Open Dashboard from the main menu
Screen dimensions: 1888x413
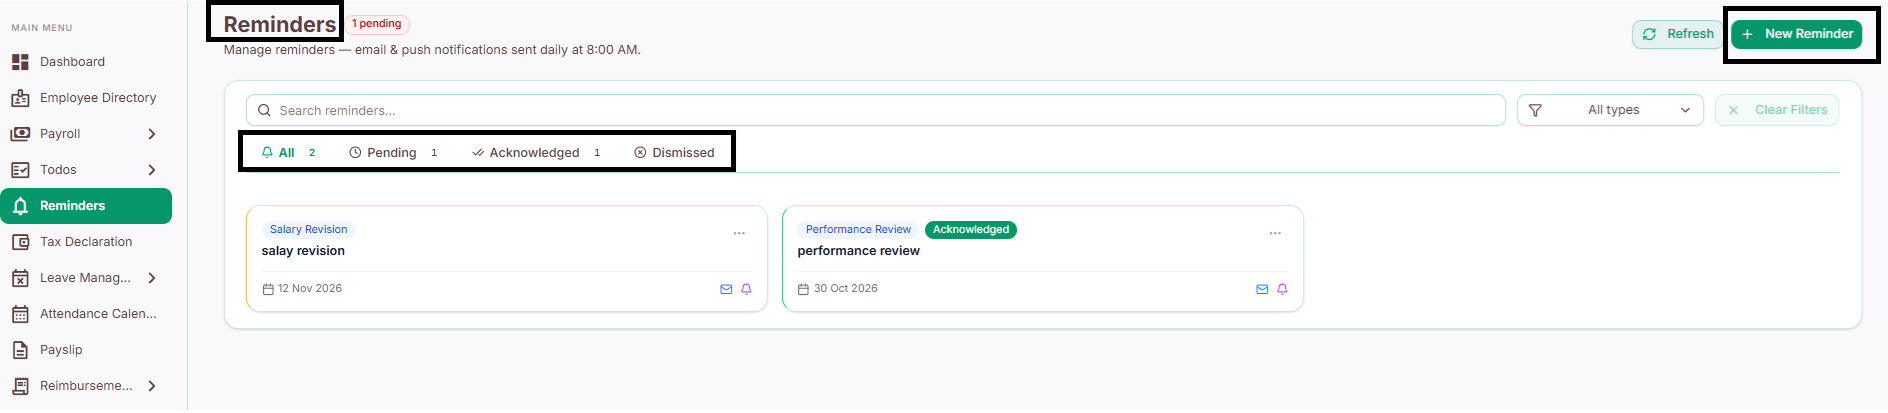point(86,62)
